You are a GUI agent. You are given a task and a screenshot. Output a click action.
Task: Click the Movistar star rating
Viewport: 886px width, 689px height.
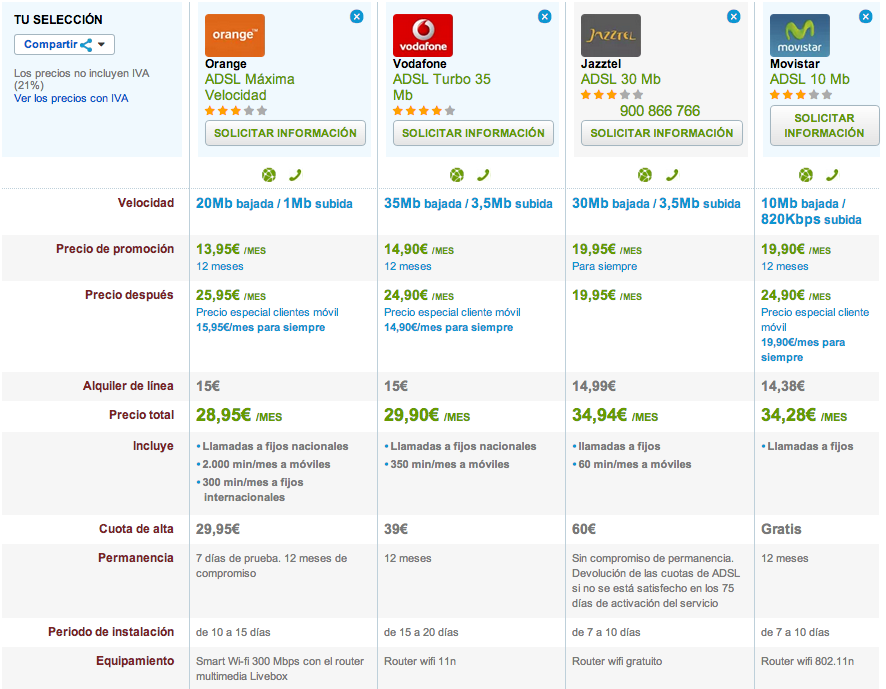click(x=801, y=94)
